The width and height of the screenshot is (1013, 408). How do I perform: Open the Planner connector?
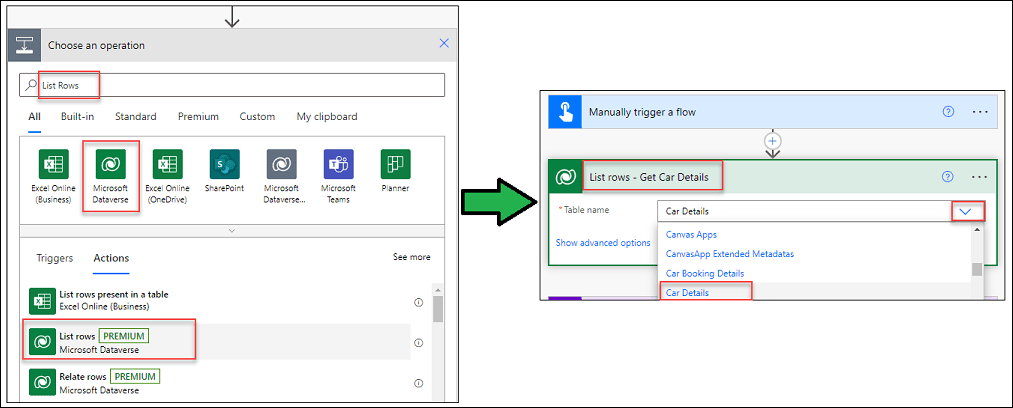point(395,164)
